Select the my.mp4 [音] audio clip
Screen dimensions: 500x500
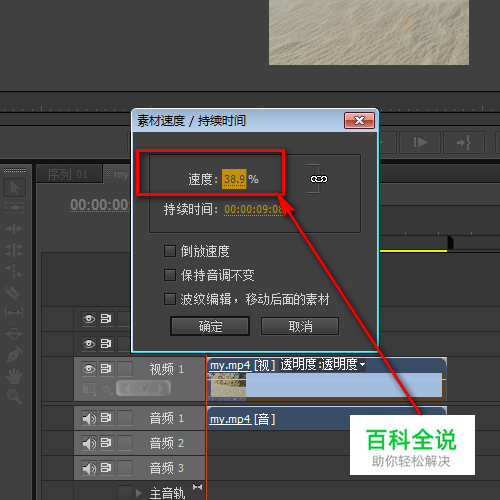(x=327, y=418)
